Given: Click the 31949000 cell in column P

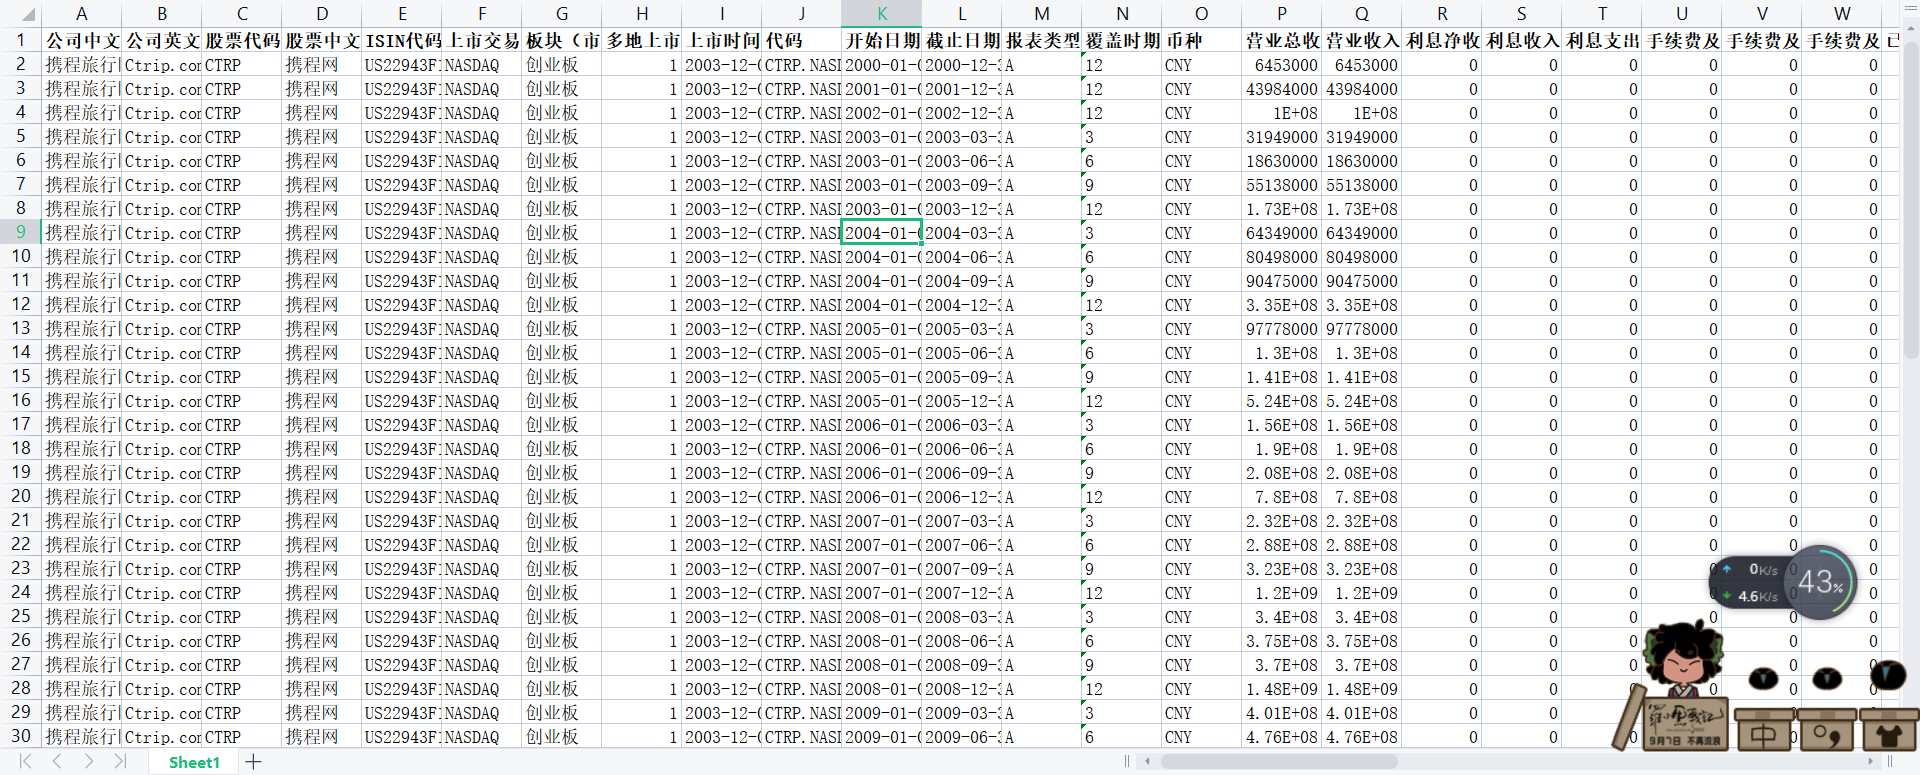Looking at the screenshot, I should 1282,136.
